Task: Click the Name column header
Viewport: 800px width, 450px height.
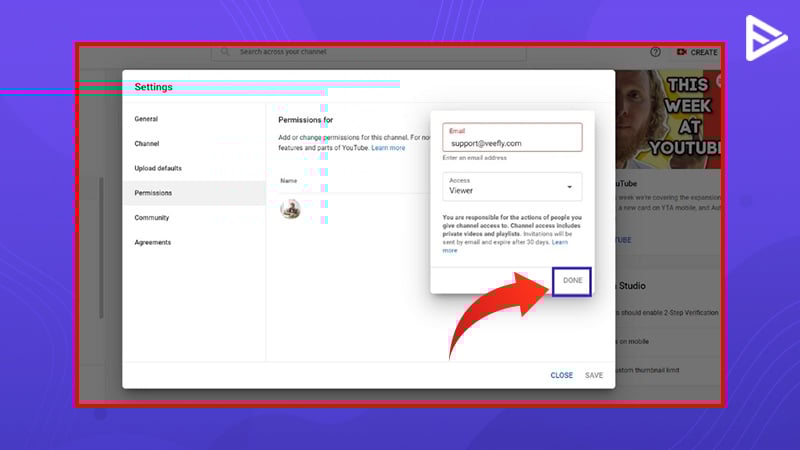Action: 288,181
